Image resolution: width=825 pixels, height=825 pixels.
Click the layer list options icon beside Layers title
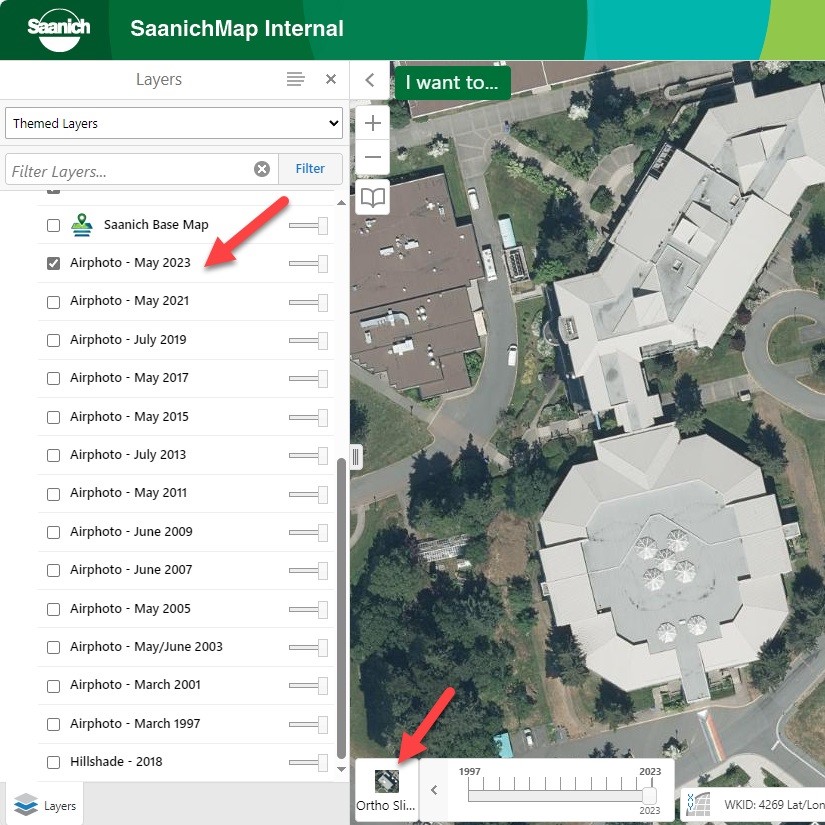[x=295, y=79]
